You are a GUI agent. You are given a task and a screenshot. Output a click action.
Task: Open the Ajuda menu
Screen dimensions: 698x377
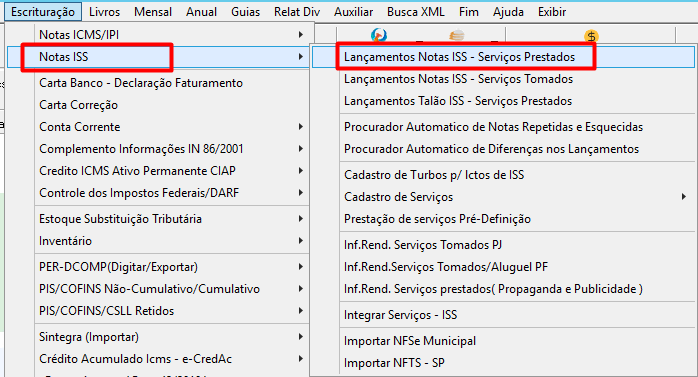click(508, 12)
